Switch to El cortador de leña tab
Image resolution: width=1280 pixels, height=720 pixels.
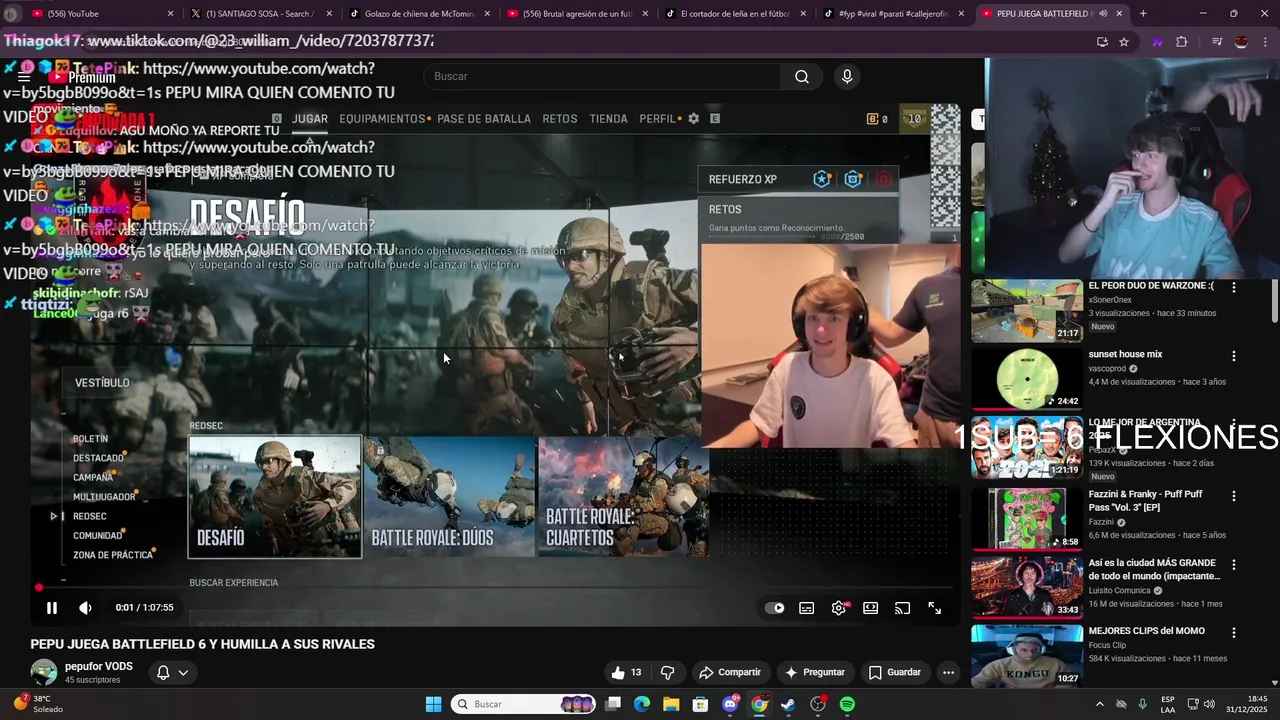[734, 14]
